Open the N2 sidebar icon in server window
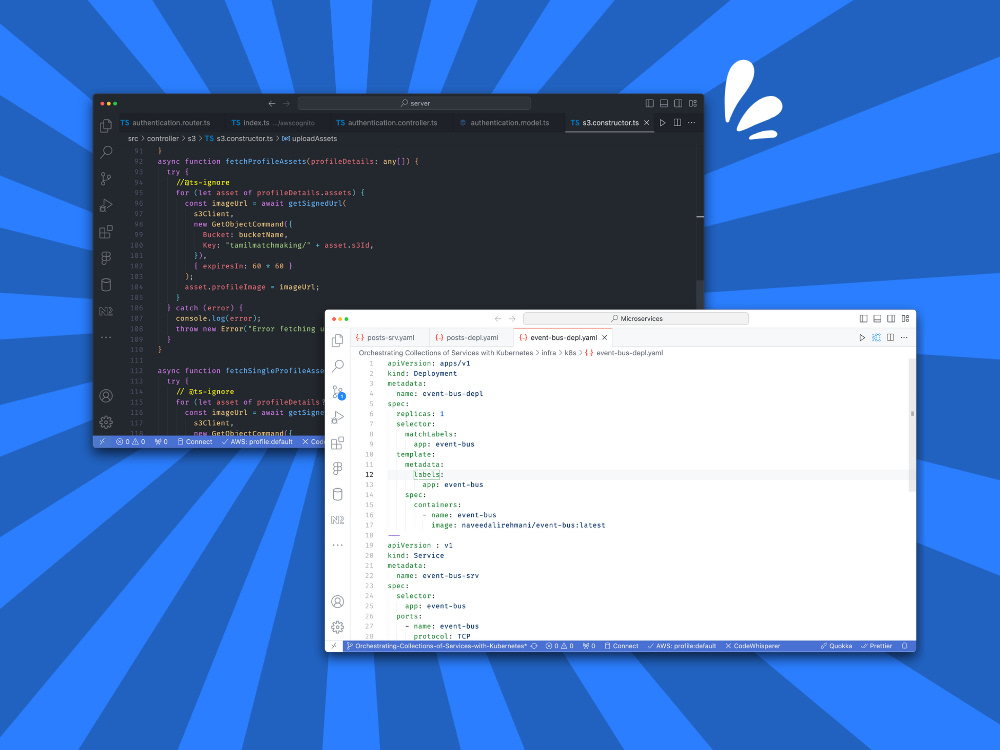The height and width of the screenshot is (750, 1000). coord(106,311)
